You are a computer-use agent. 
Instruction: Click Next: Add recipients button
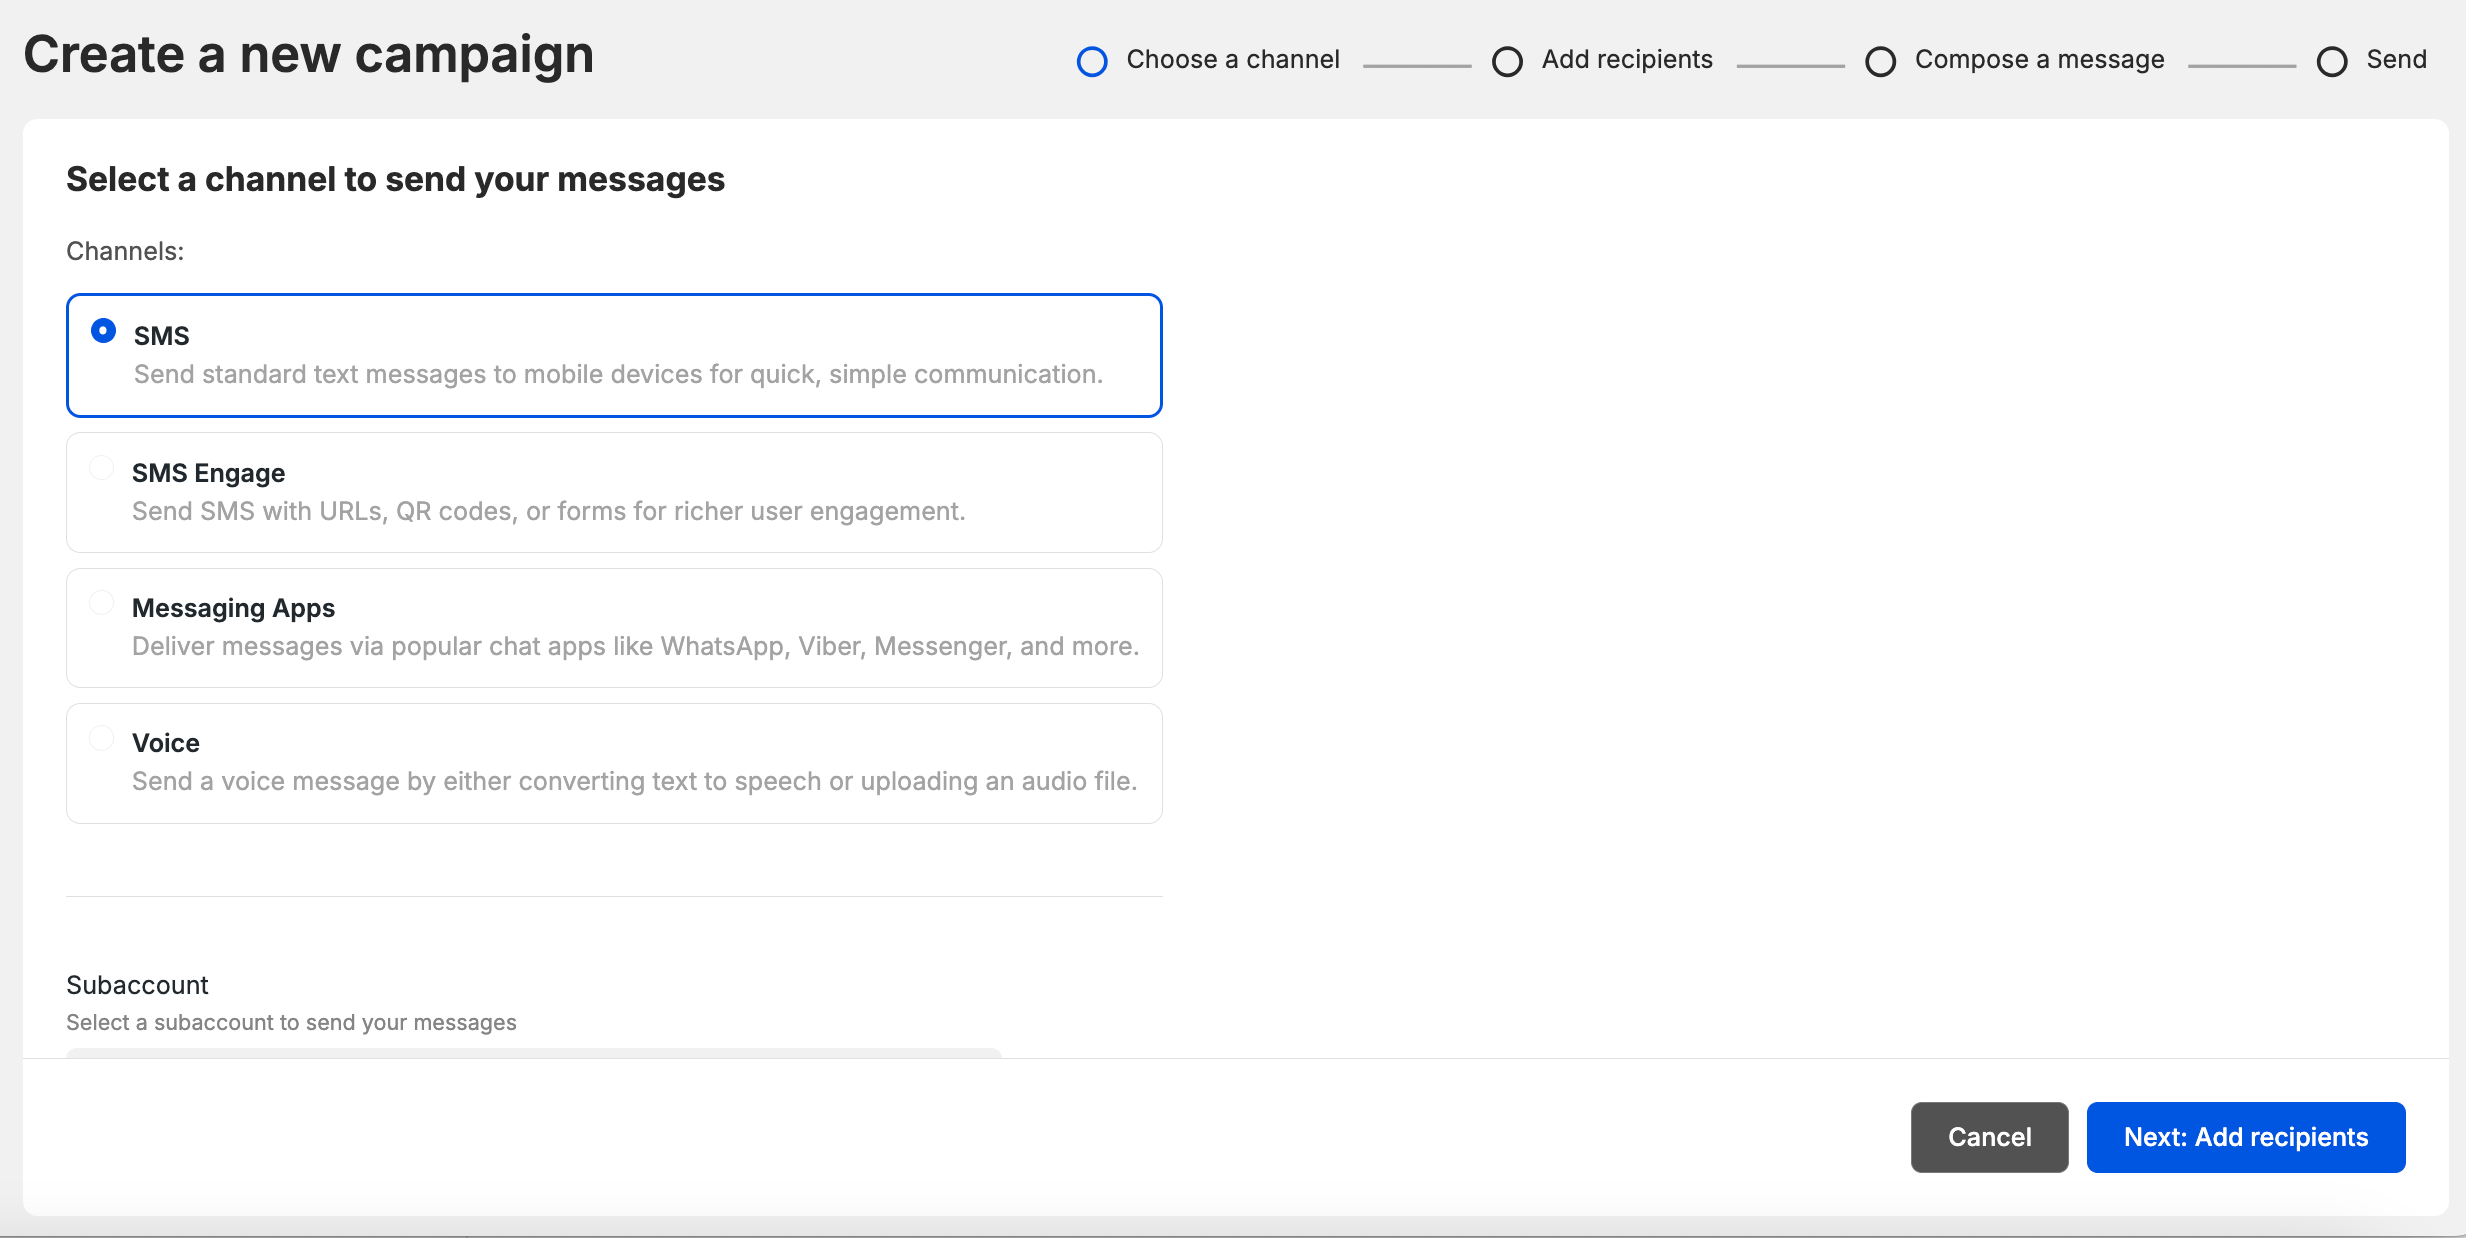tap(2245, 1137)
